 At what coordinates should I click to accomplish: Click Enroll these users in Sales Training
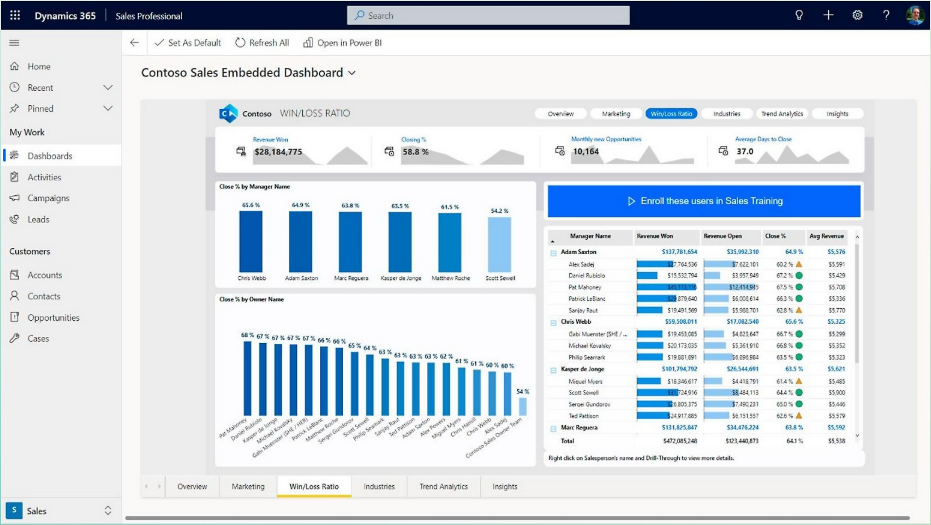(704, 201)
